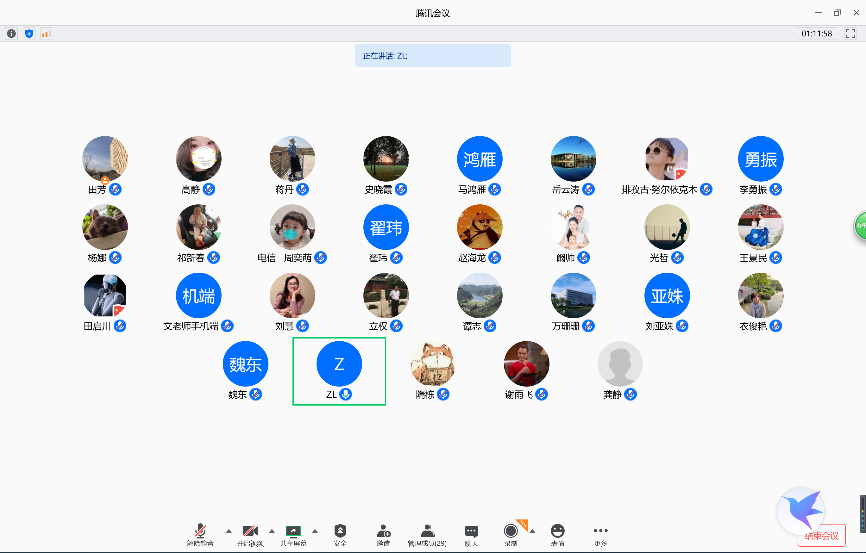Viewport: 866px width, 553px height.
Task: Open video options arrow beside camera
Action: [273, 531]
